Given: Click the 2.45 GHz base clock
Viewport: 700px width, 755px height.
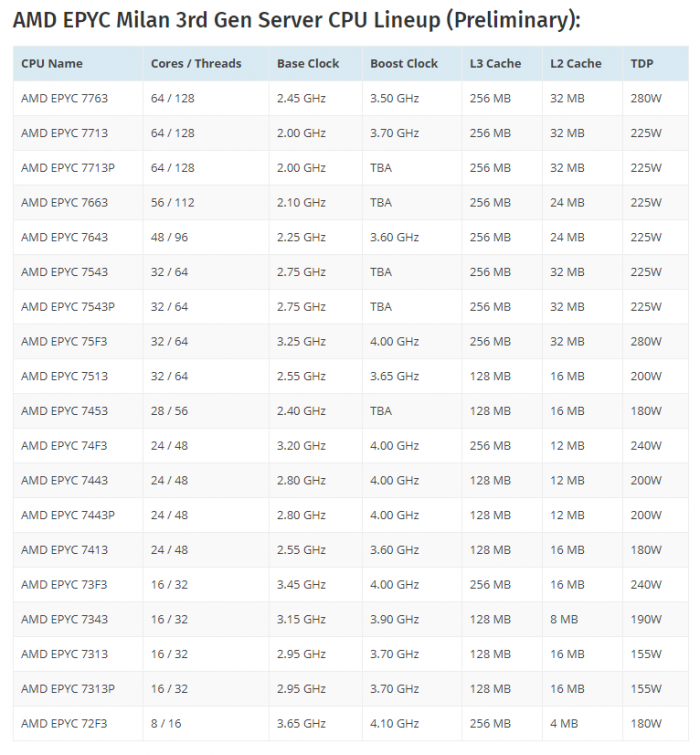Looking at the screenshot, I should click(301, 98).
